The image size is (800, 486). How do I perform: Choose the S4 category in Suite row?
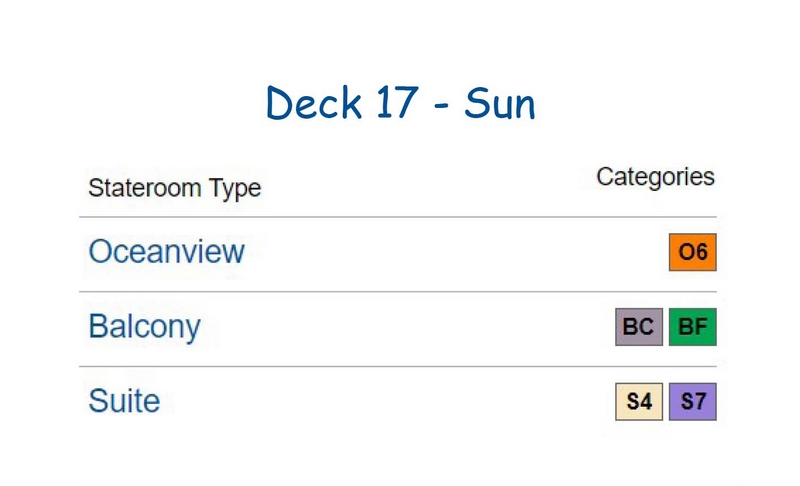click(x=639, y=402)
